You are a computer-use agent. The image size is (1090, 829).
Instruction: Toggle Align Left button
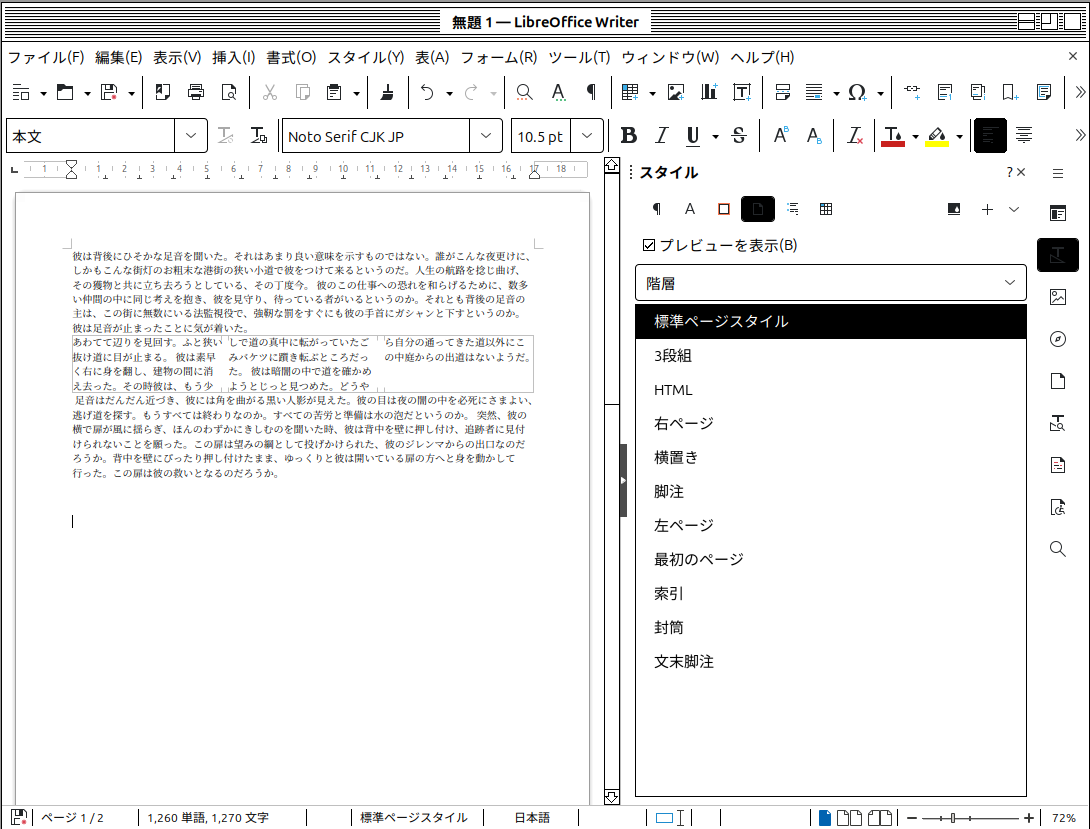(990, 136)
